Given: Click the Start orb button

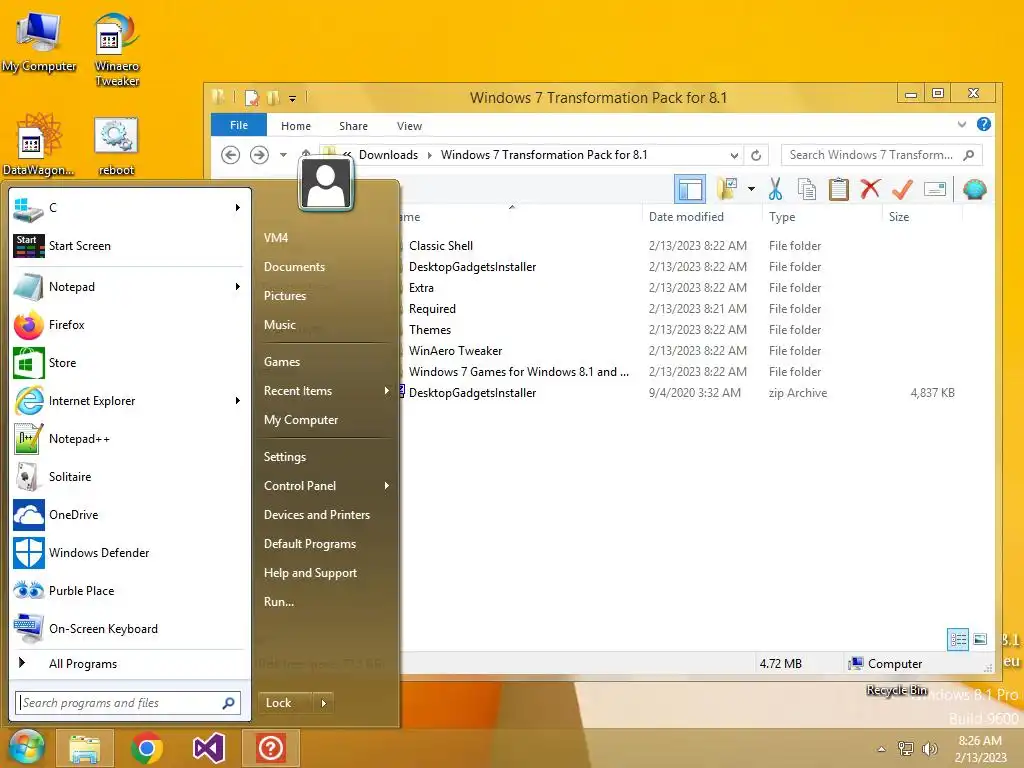Looking at the screenshot, I should tap(26, 748).
